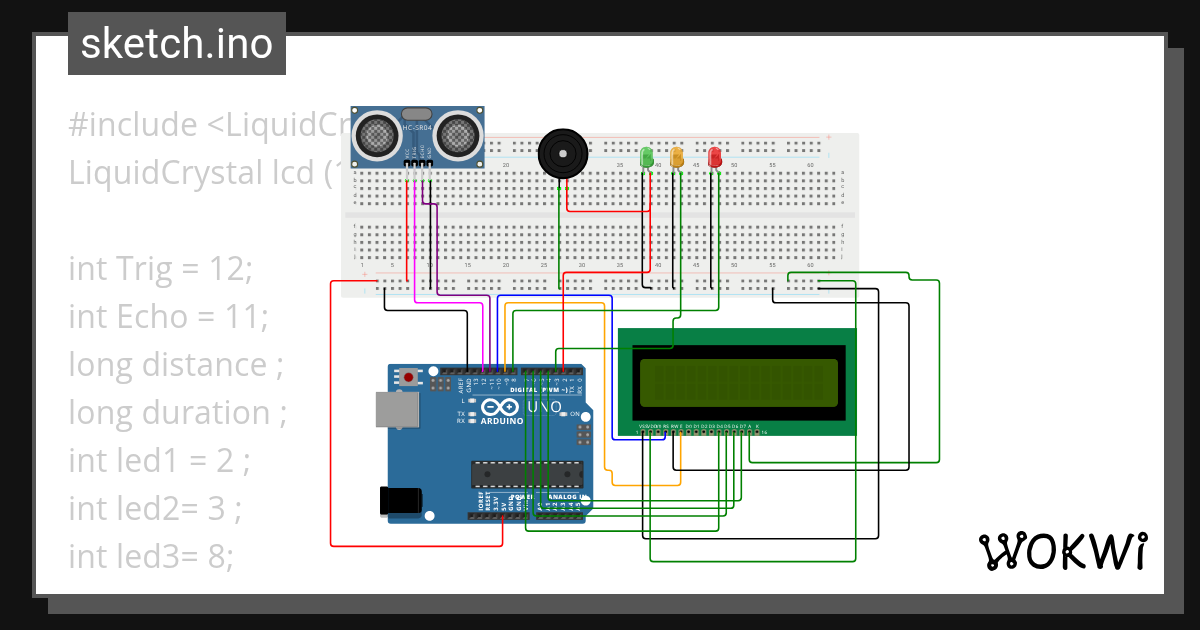The image size is (1200, 630).
Task: Select the red LED on breadboard
Action: click(x=714, y=158)
